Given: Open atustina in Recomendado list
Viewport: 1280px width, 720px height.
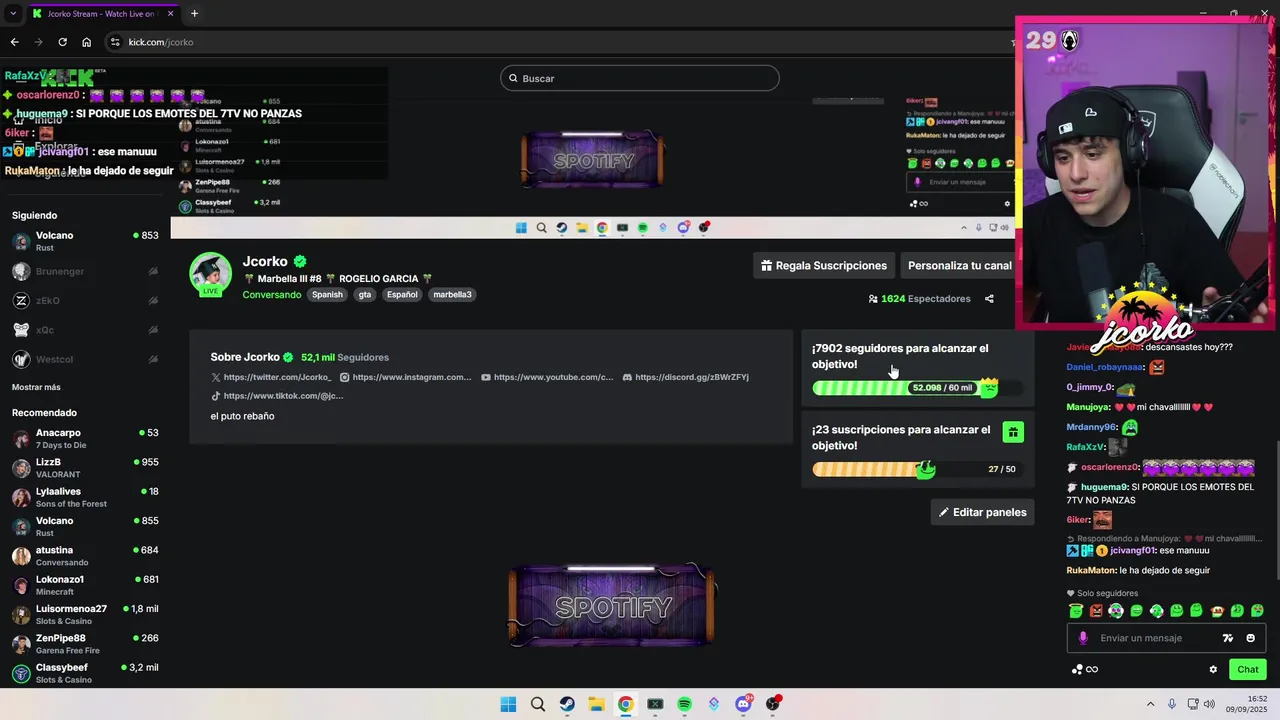Looking at the screenshot, I should 85,556.
